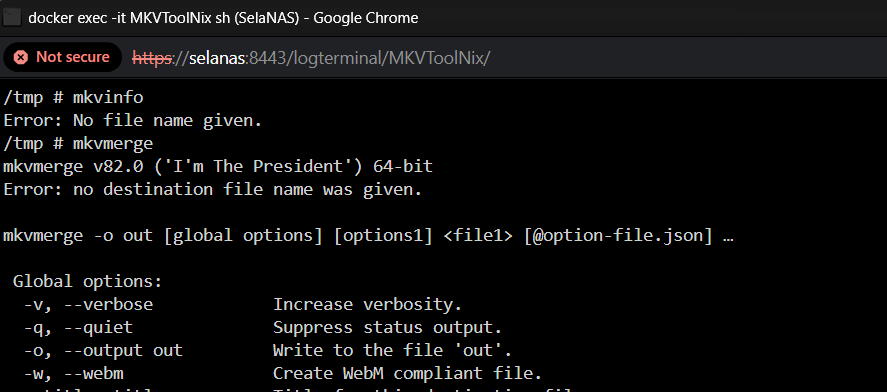Click the struck-through https in the address bar
This screenshot has width=887, height=392.
(x=153, y=58)
